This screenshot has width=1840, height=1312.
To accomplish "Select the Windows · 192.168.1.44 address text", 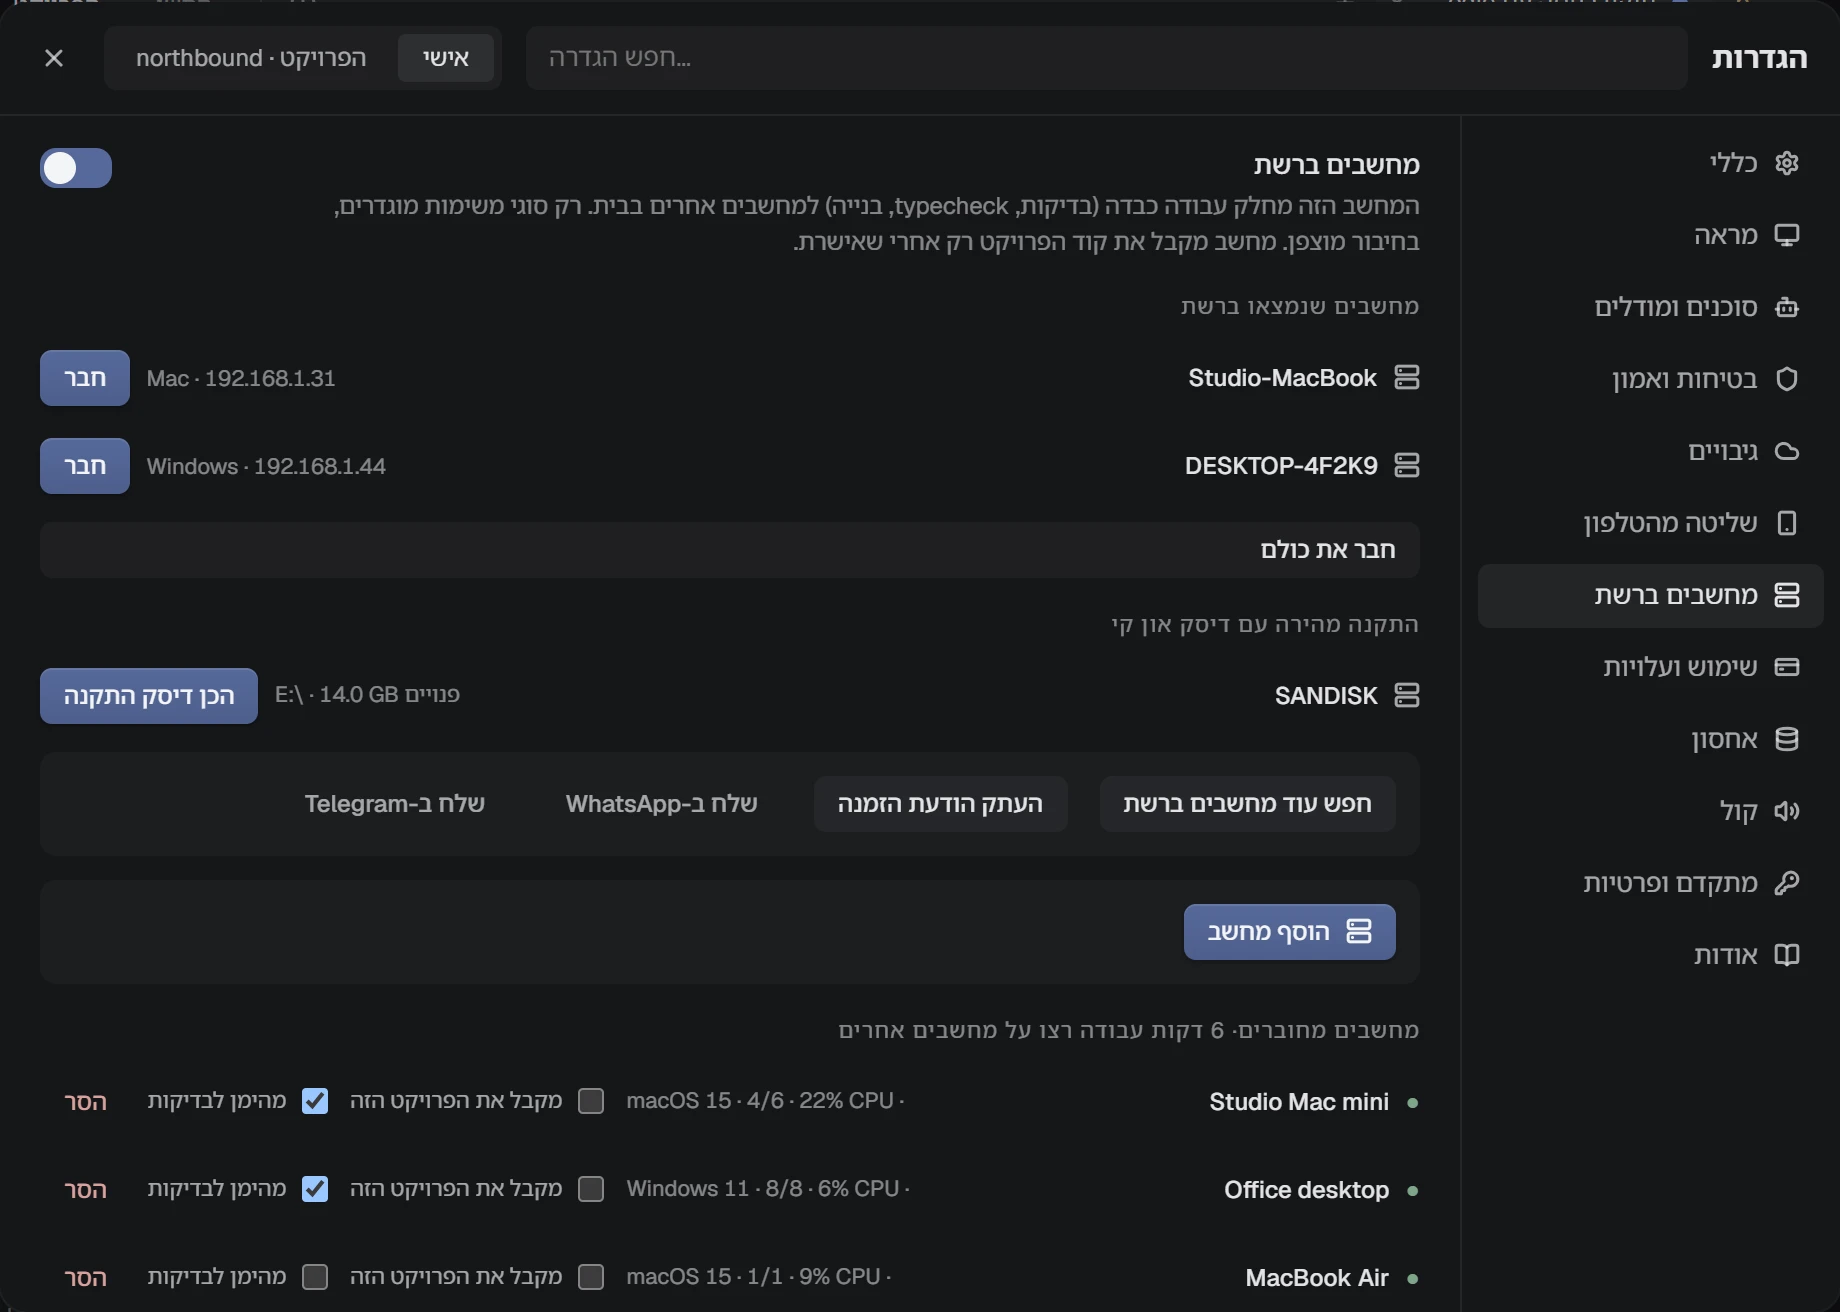I will click(x=266, y=466).
